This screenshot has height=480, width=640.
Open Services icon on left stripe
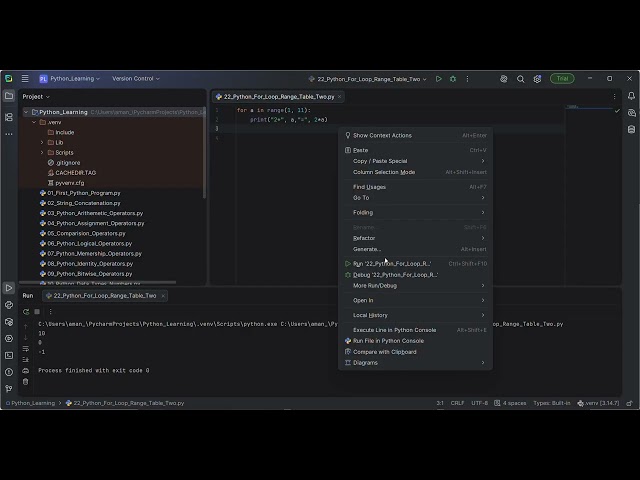pyautogui.click(x=9, y=338)
